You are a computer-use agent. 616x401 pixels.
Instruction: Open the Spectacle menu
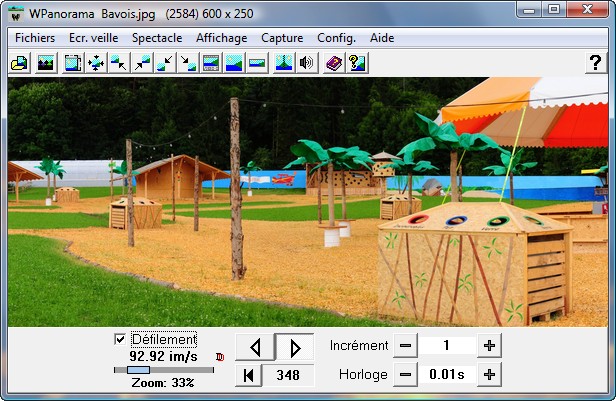[x=157, y=38]
